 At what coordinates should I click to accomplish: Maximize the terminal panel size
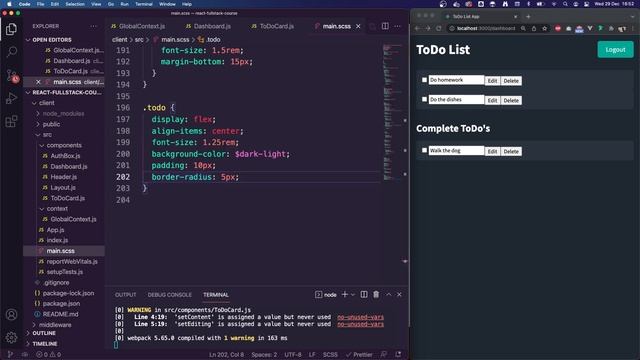pyautogui.click(x=389, y=294)
